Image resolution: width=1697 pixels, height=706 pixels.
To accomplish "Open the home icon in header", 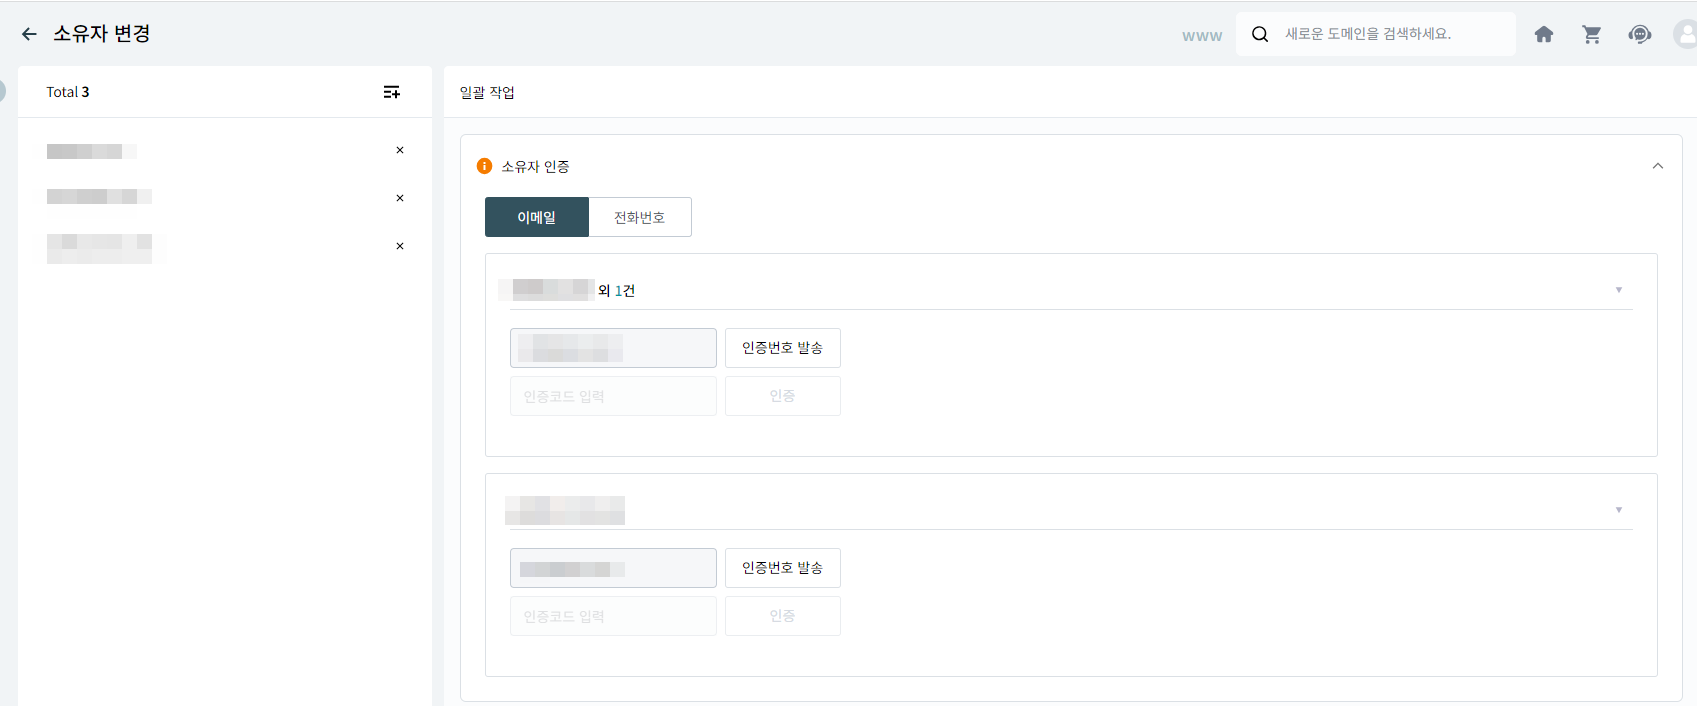I will point(1544,34).
